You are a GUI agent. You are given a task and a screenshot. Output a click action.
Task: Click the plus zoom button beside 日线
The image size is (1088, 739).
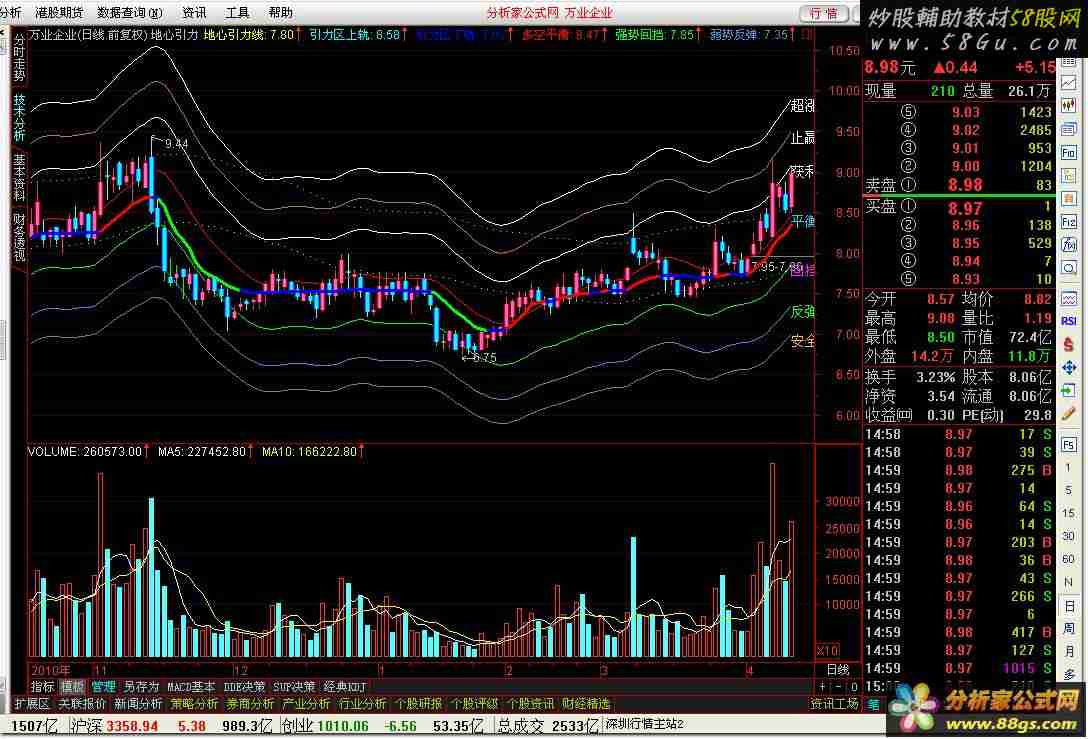823,687
